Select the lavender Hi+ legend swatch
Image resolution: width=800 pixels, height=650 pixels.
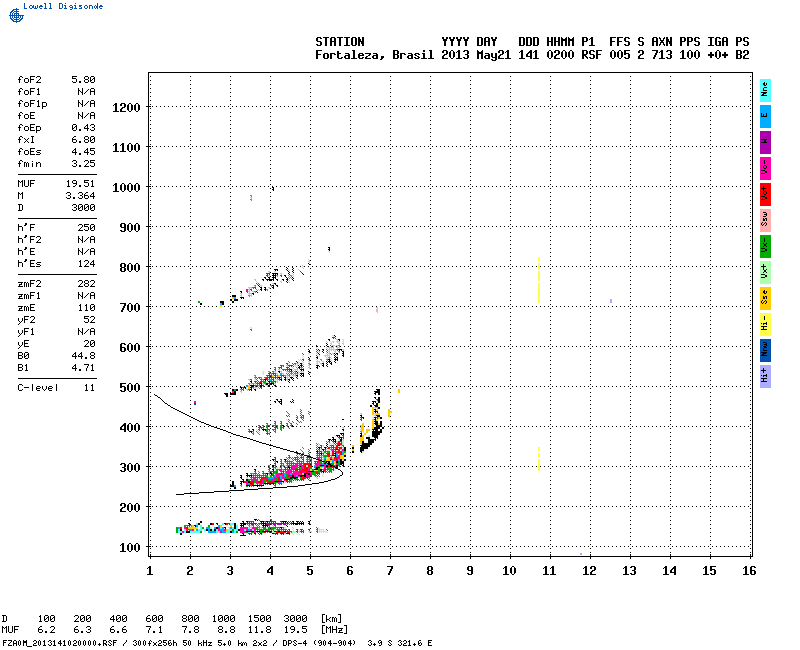[765, 375]
